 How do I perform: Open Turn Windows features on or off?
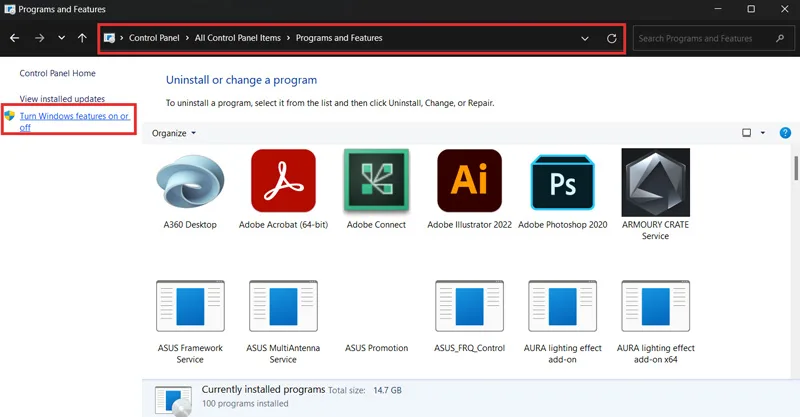pyautogui.click(x=74, y=121)
